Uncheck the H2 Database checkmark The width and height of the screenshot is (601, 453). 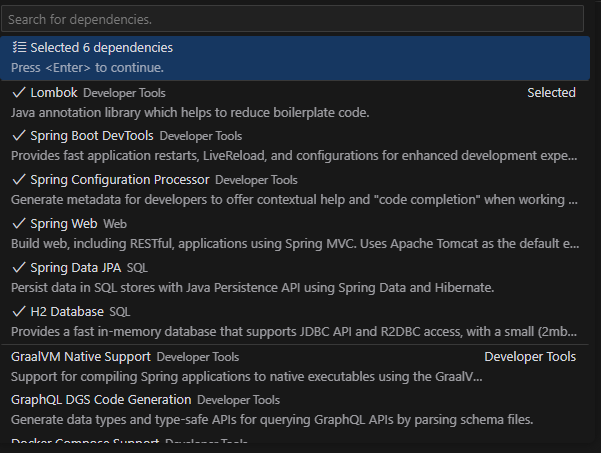tap(19, 312)
